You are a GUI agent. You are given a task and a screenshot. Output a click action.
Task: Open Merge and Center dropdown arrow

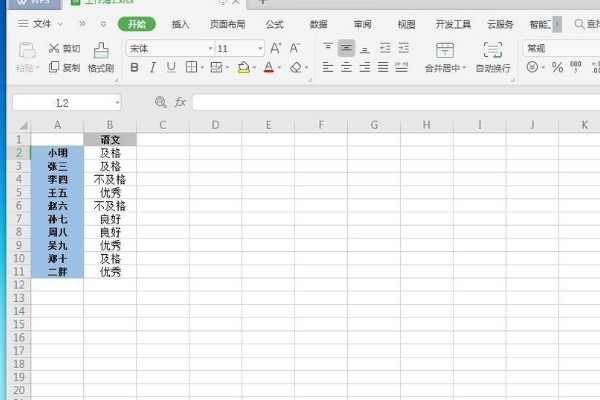click(464, 68)
